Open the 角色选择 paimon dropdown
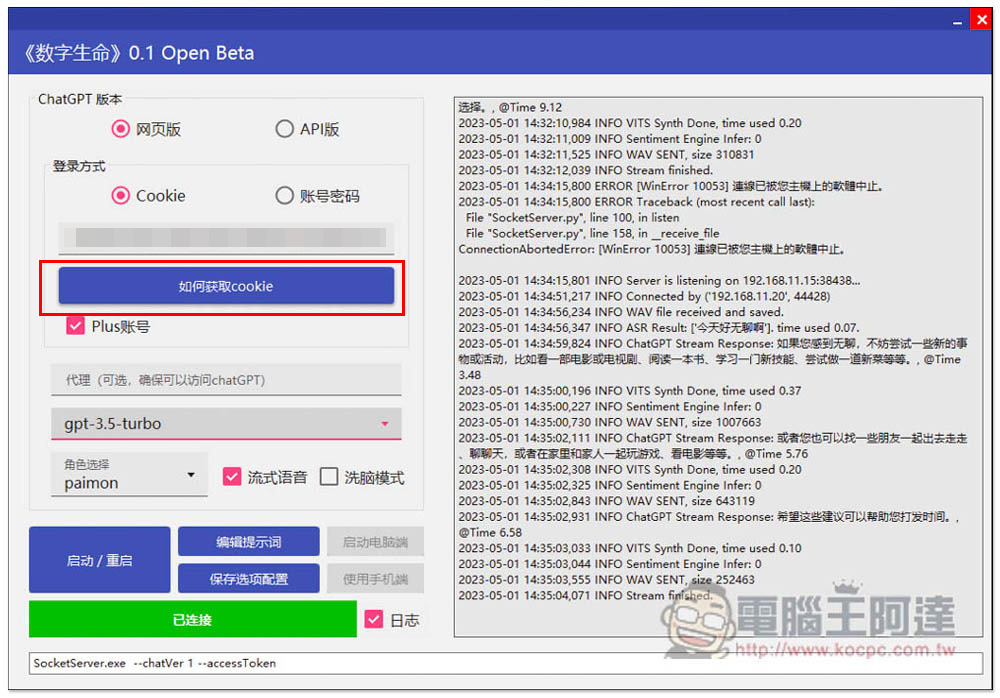Screen dimensions: 1000x698 point(129,475)
